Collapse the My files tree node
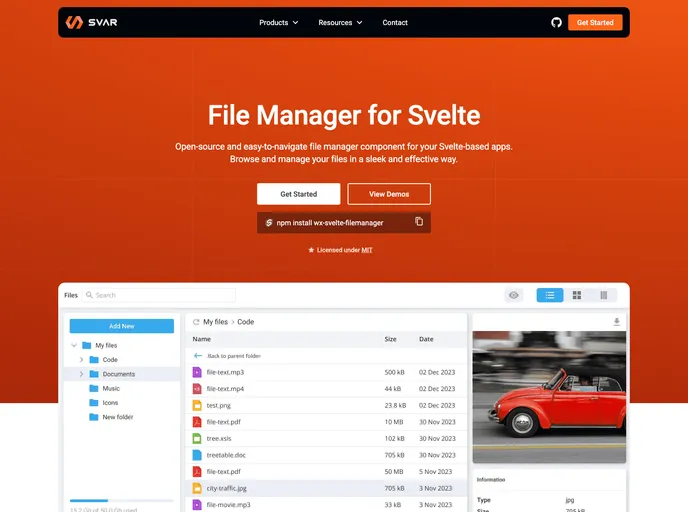The image size is (688, 512). pyautogui.click(x=74, y=345)
